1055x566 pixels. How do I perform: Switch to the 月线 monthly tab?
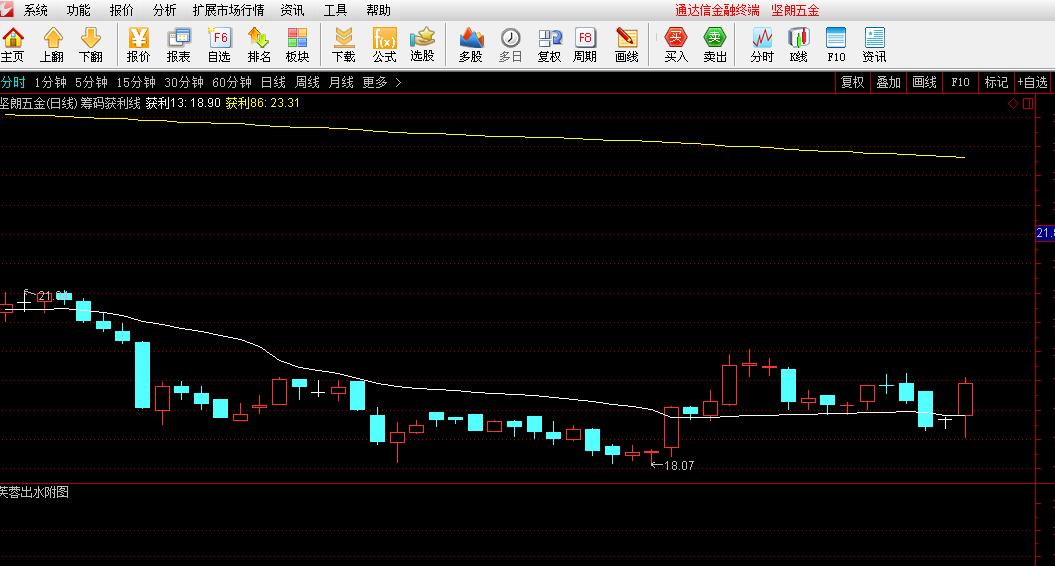tap(341, 82)
